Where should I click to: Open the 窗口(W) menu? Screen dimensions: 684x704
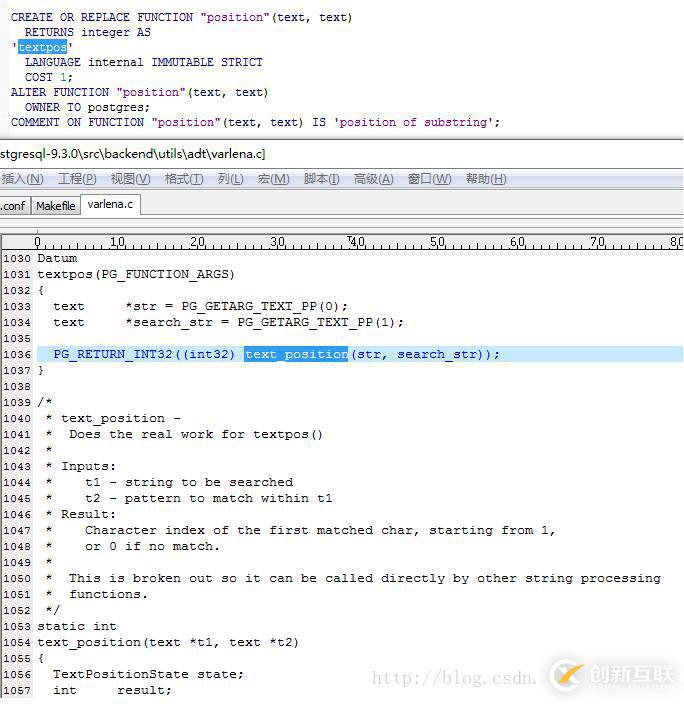point(428,179)
